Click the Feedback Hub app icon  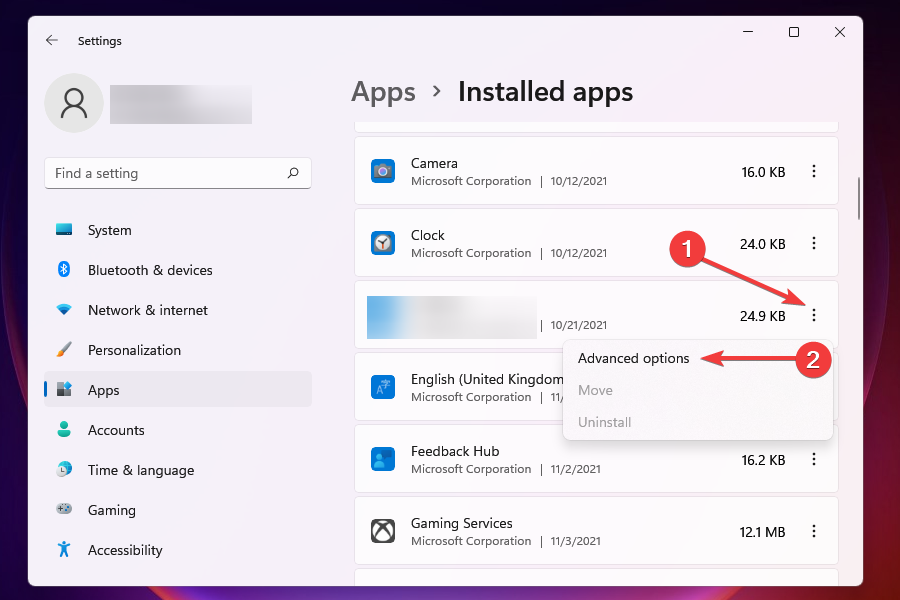(x=383, y=459)
